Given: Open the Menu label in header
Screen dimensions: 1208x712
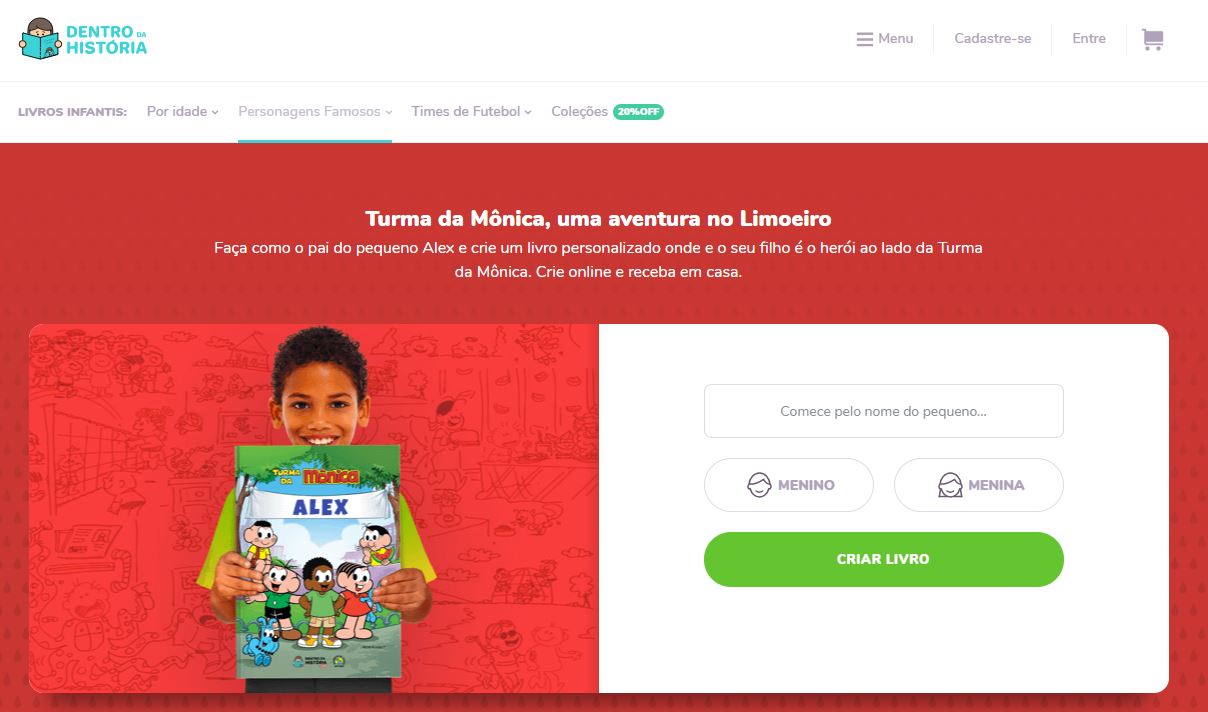Looking at the screenshot, I should [896, 39].
